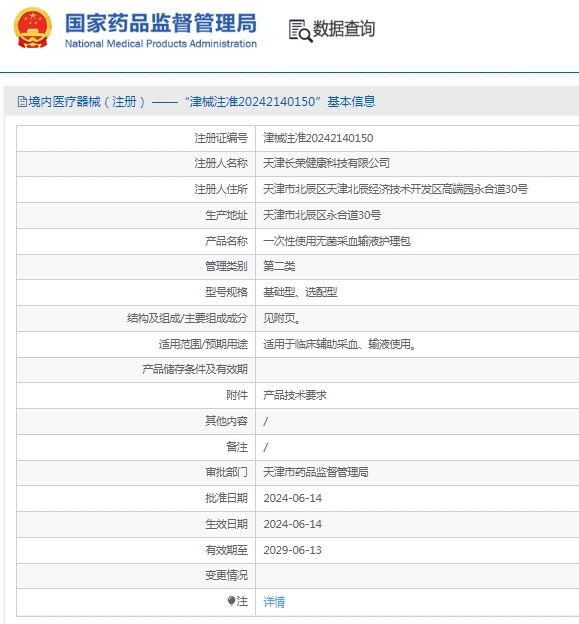
Task: Click the 产品名称 label
Action: pos(226,241)
